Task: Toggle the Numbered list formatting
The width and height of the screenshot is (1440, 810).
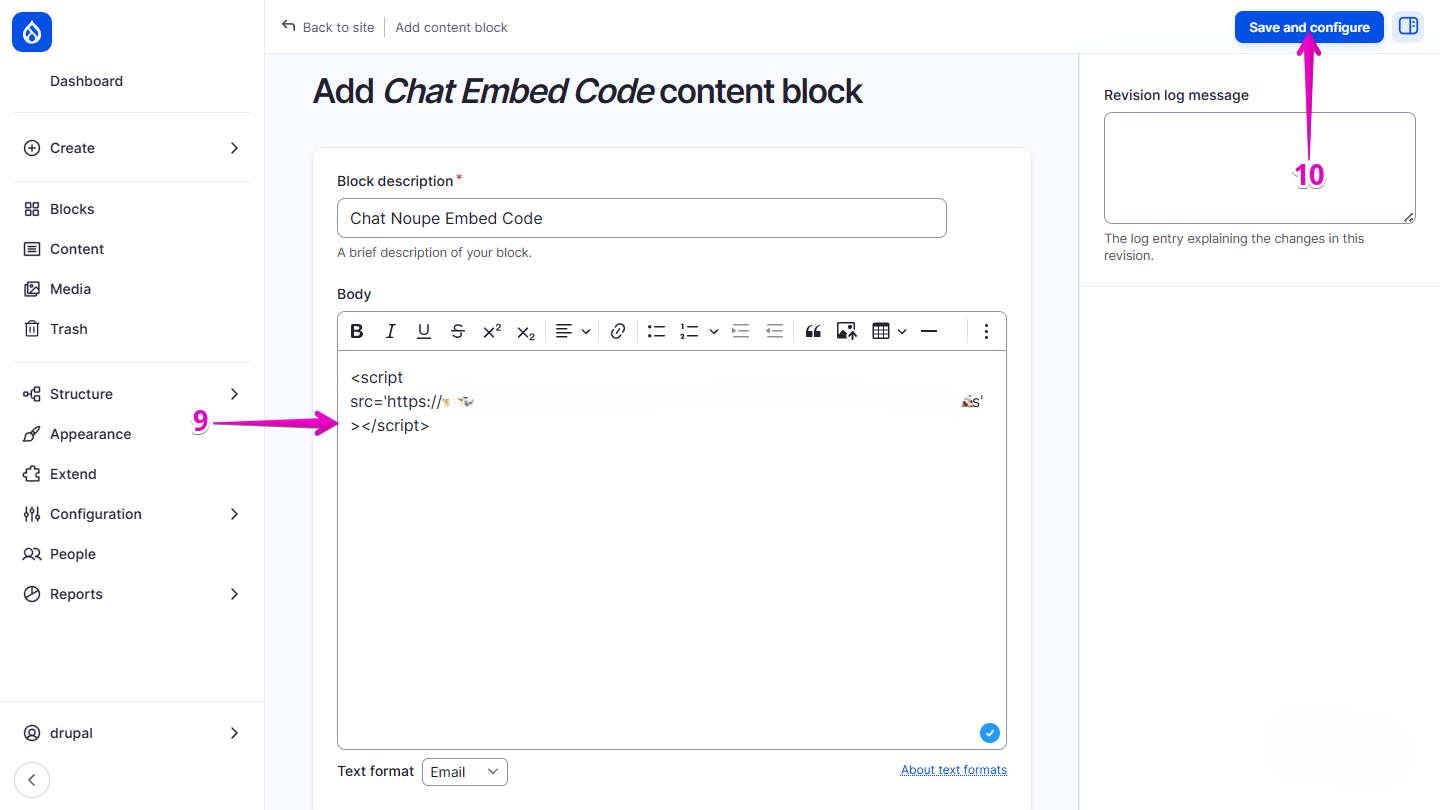Action: (690, 330)
